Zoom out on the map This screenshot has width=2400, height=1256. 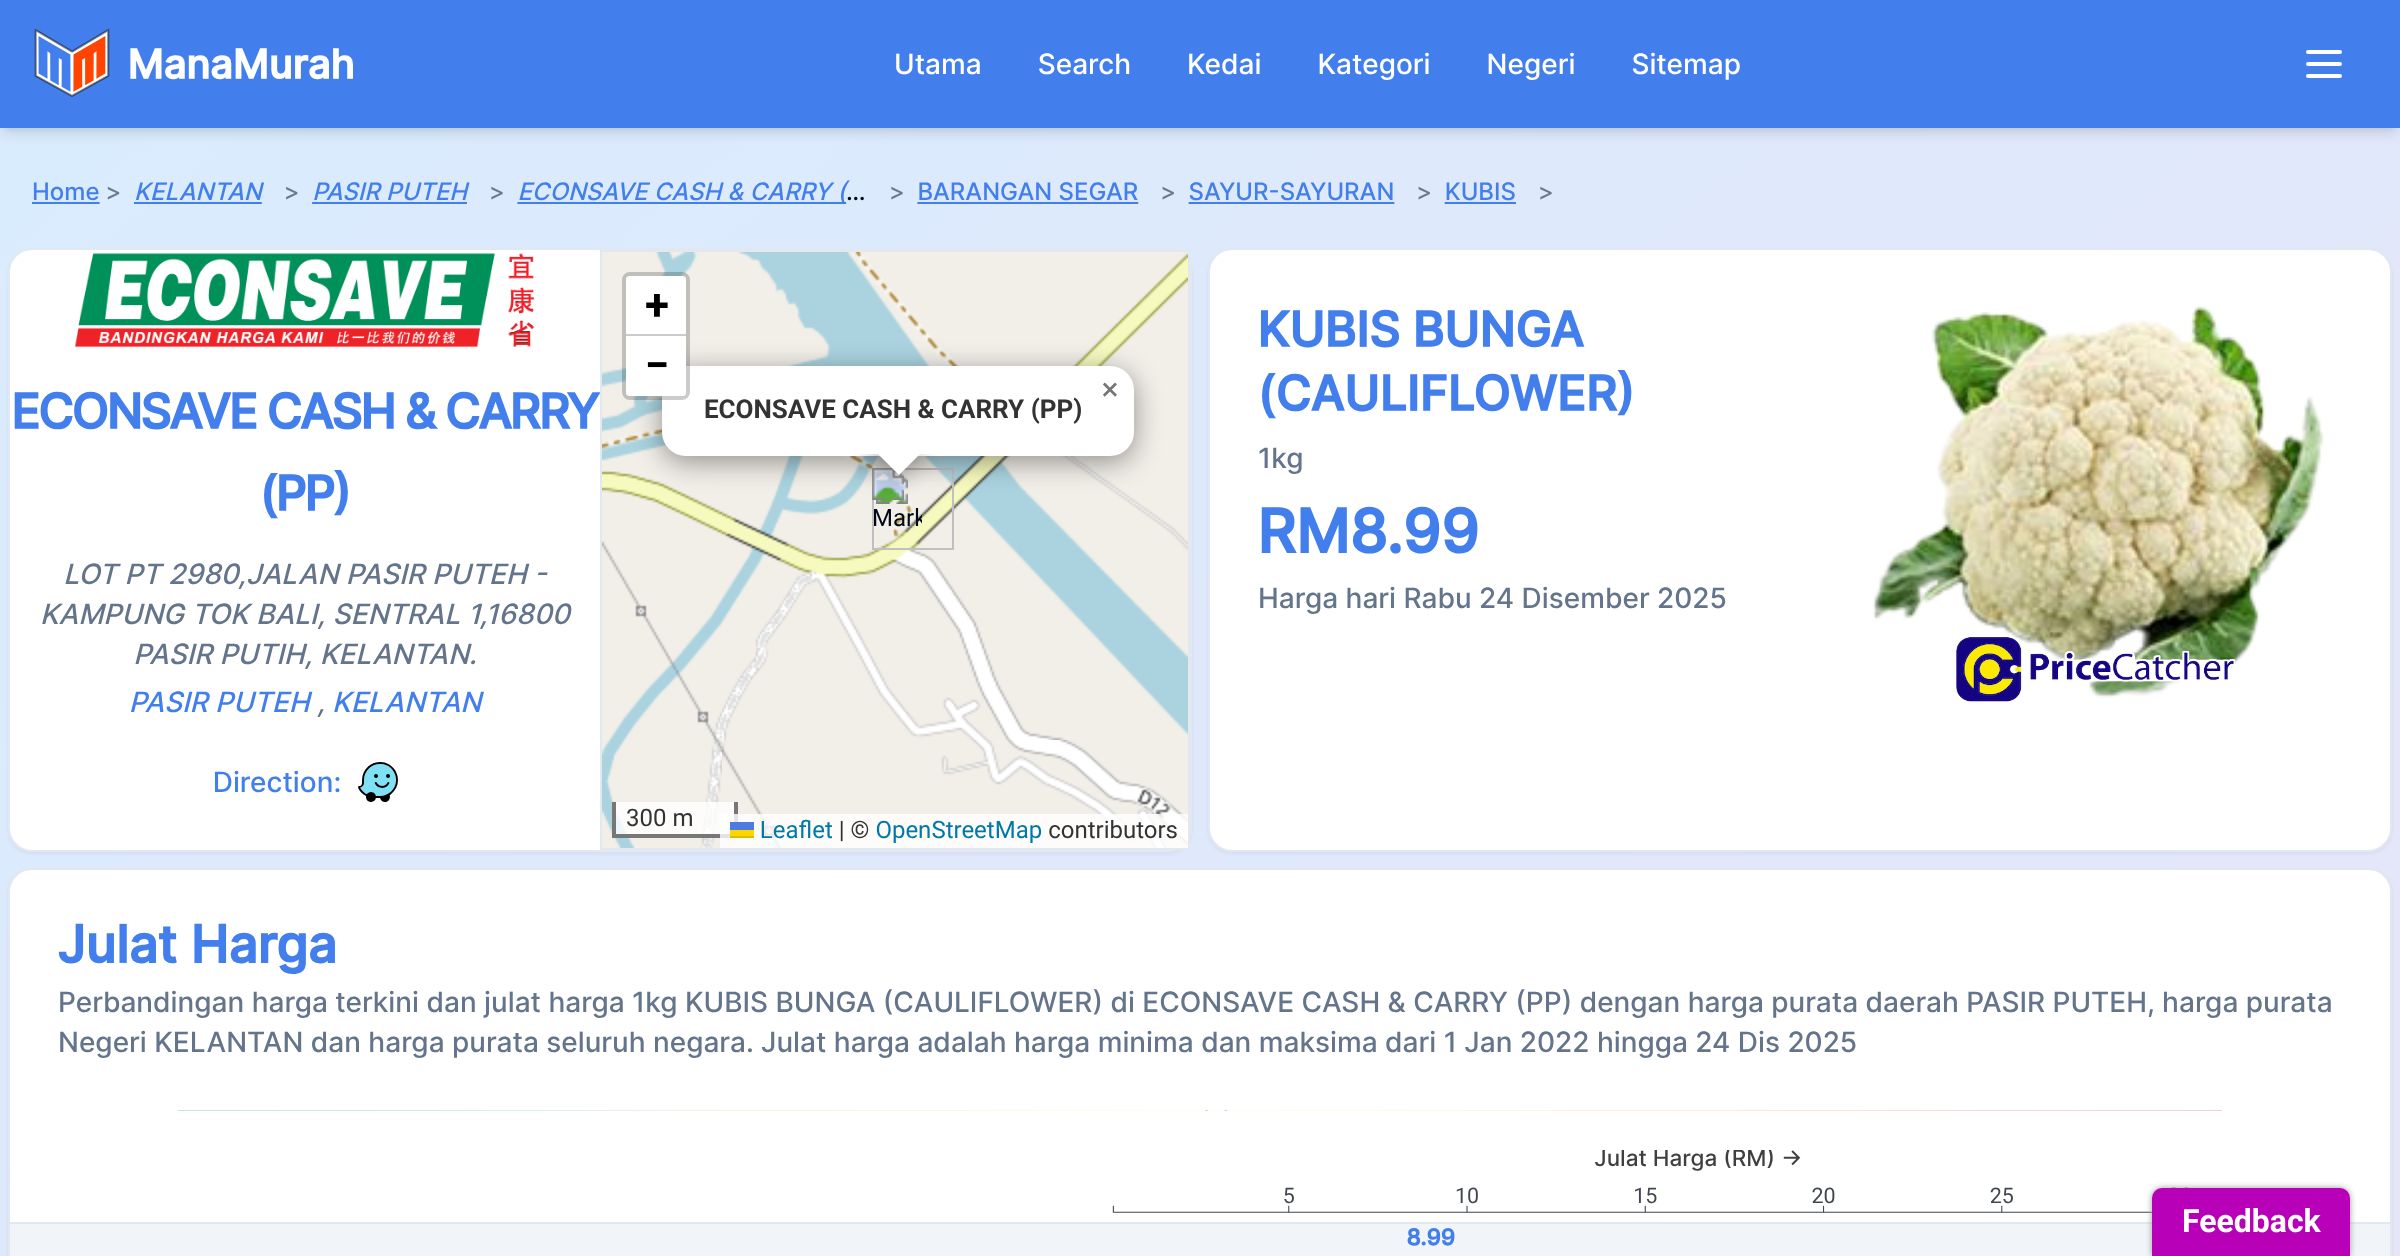(656, 365)
